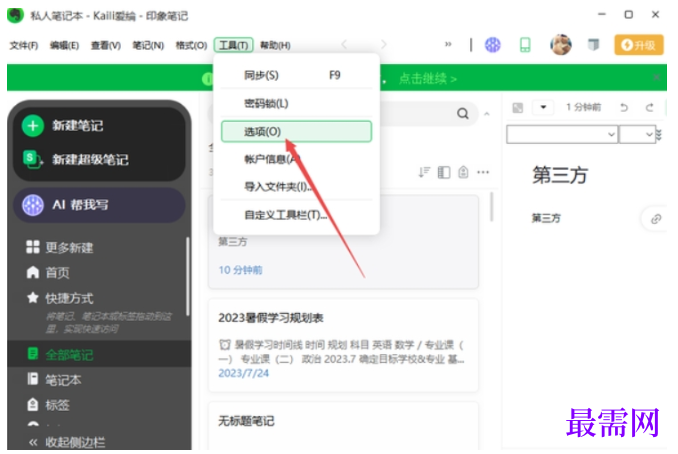
Task: Select 自定义工具栏(T) menu entry
Action: coord(296,214)
